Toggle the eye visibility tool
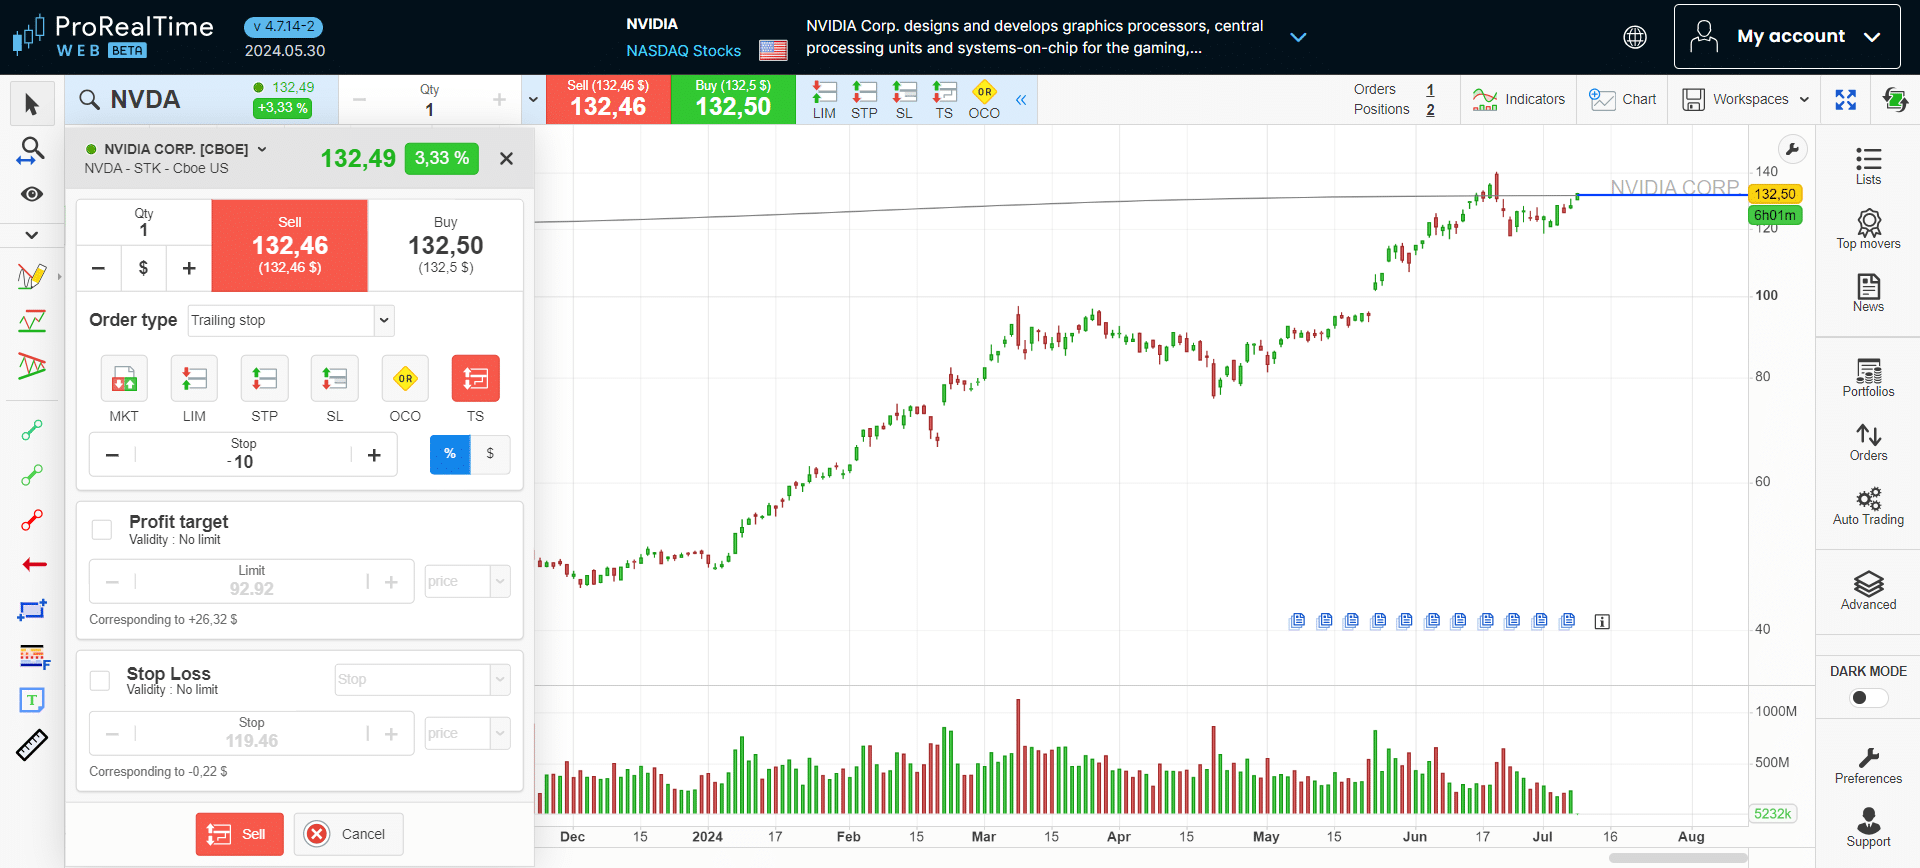This screenshot has height=868, width=1920. point(32,194)
